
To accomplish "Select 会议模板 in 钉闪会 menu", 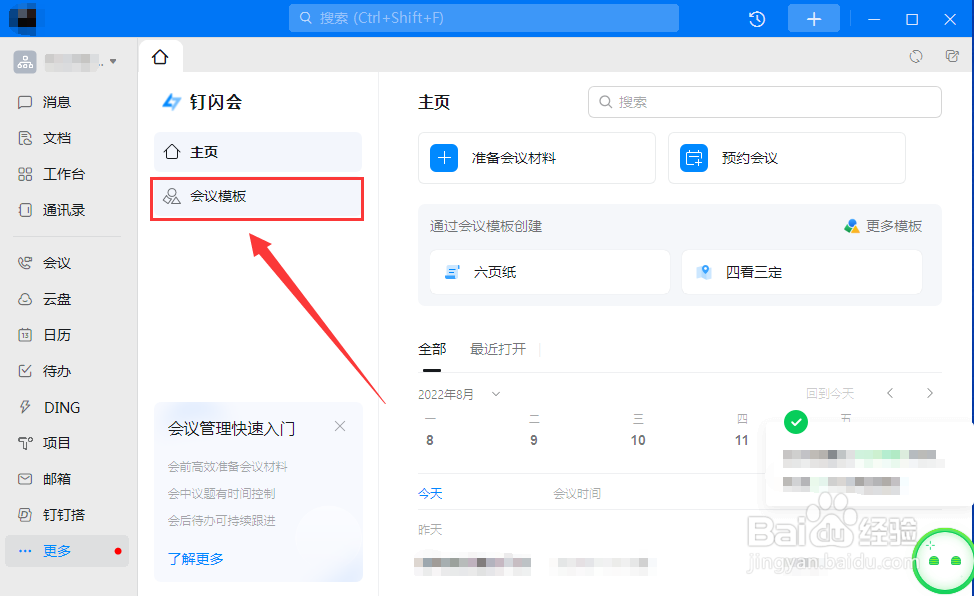I will (x=257, y=198).
